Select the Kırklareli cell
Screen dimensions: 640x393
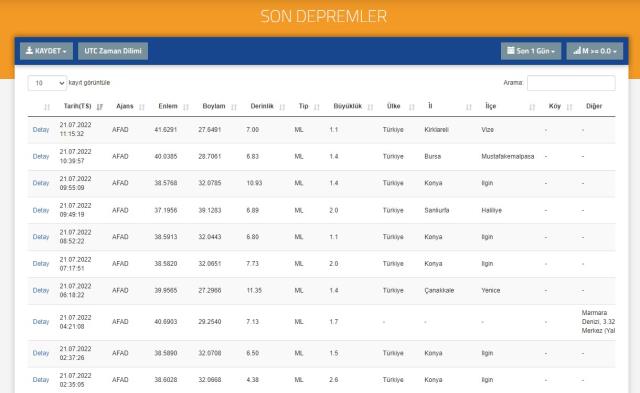coord(436,130)
